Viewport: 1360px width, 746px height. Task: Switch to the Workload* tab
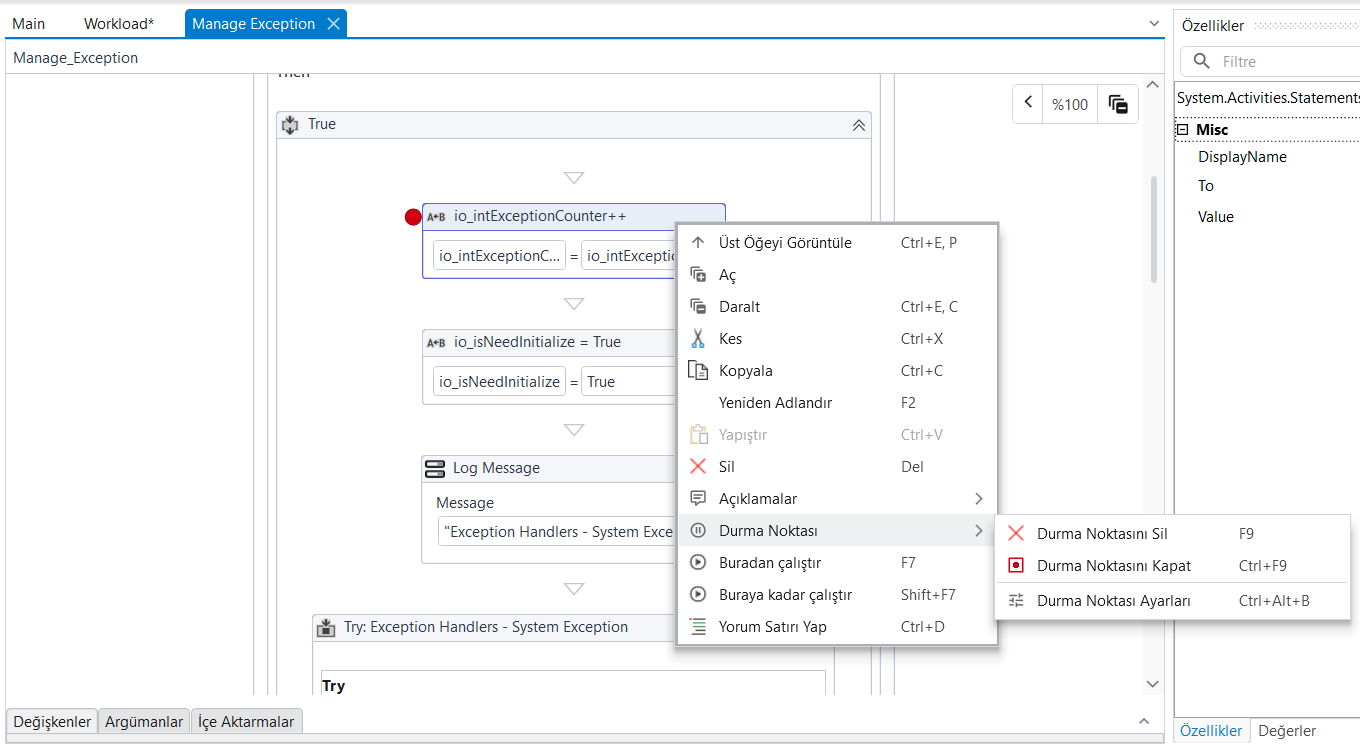click(119, 24)
